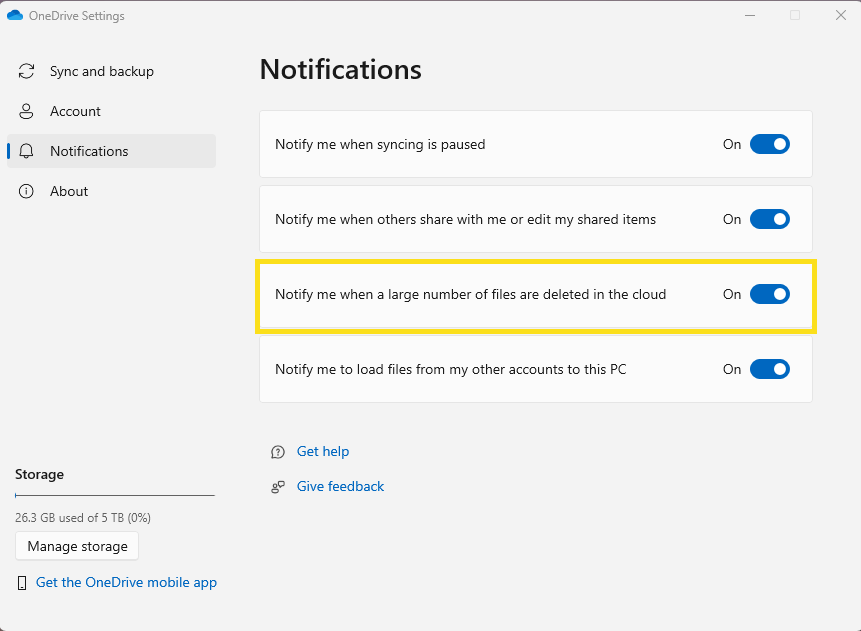This screenshot has height=631, width=861.
Task: Open the Give feedback link
Action: point(340,487)
